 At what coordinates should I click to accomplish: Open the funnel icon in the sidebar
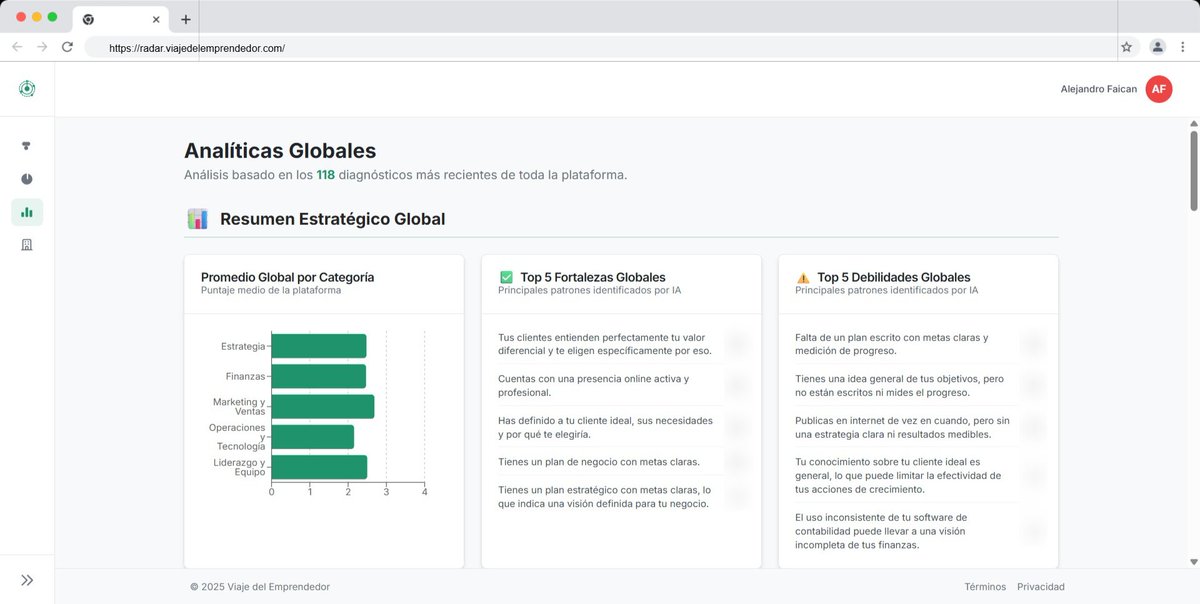coord(27,146)
